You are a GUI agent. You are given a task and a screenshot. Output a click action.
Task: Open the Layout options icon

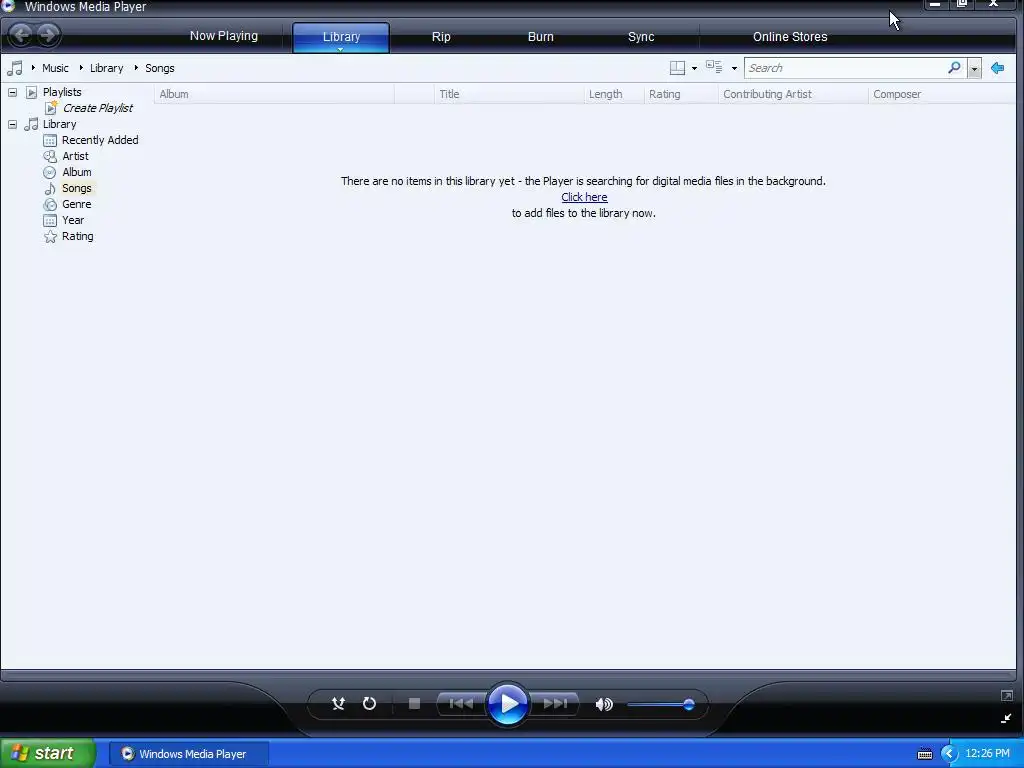677,68
